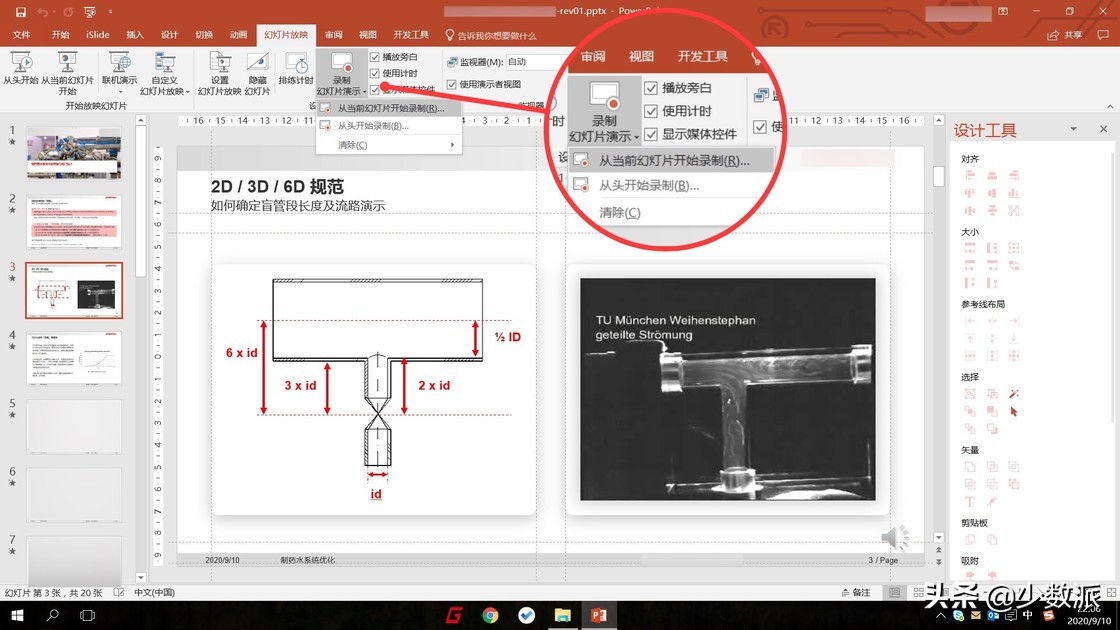Open the 联机演示 dropdown
This screenshot has width=1120, height=630.
(119, 74)
